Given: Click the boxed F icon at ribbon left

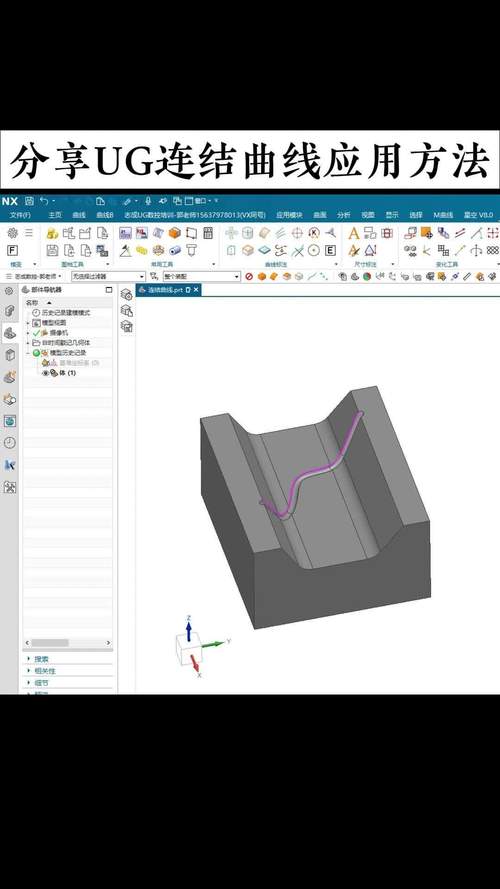Looking at the screenshot, I should click(12, 250).
